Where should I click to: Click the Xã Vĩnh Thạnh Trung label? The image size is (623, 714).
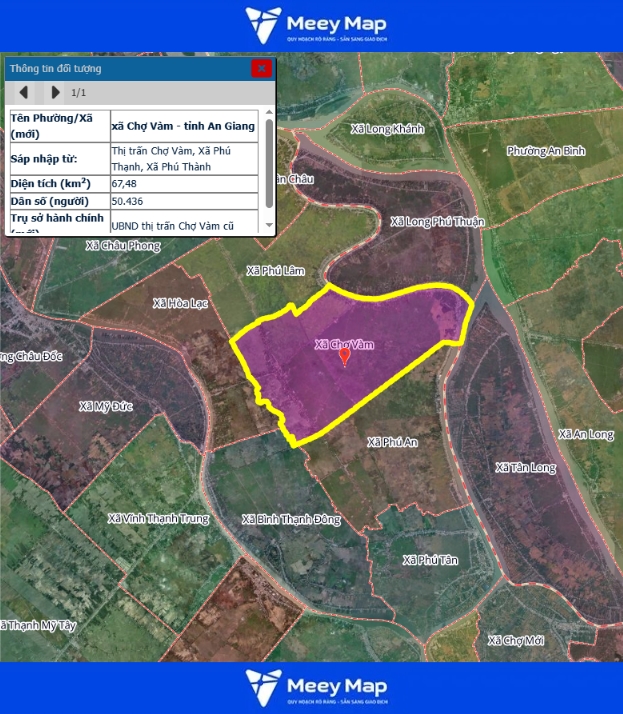tap(158, 518)
